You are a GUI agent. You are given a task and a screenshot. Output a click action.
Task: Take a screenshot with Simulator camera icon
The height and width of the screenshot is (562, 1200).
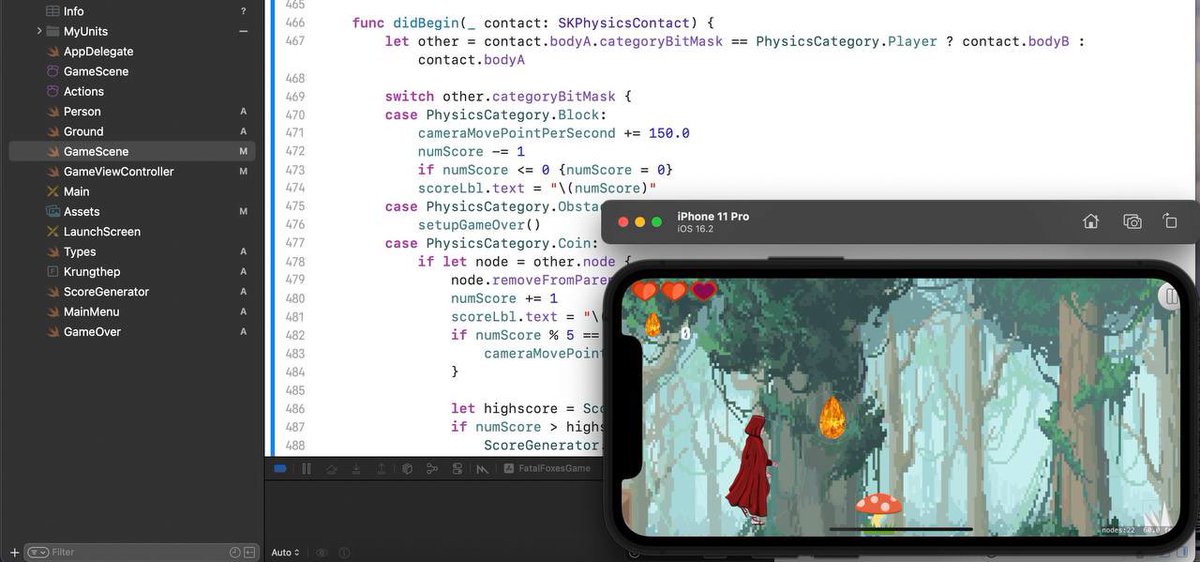1132,221
